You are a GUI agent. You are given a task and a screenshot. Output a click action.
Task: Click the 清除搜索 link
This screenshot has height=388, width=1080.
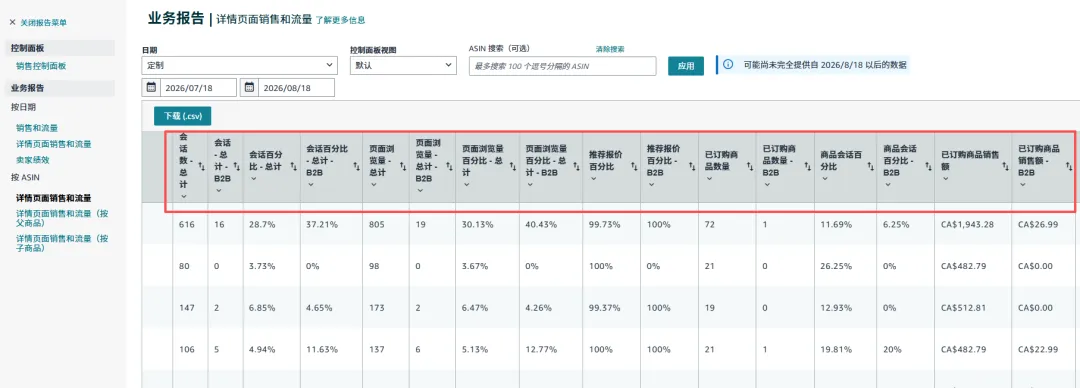[x=610, y=49]
